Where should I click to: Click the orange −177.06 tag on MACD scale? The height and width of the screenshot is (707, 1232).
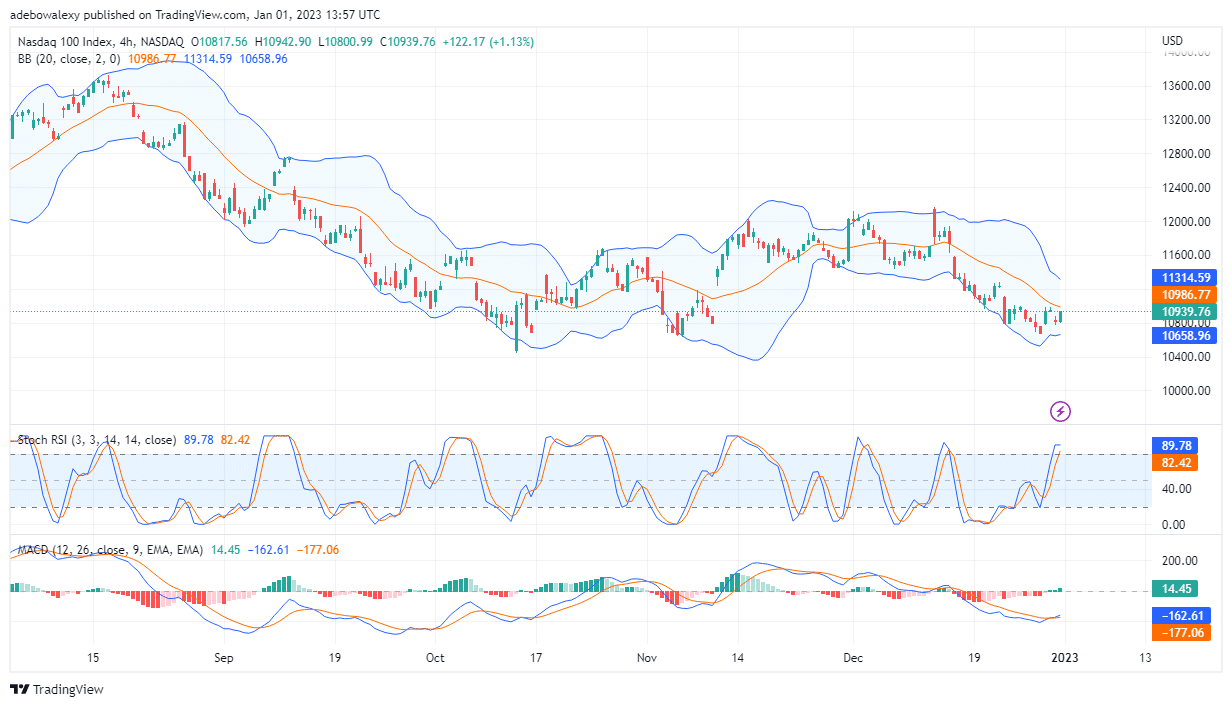[x=1182, y=632]
